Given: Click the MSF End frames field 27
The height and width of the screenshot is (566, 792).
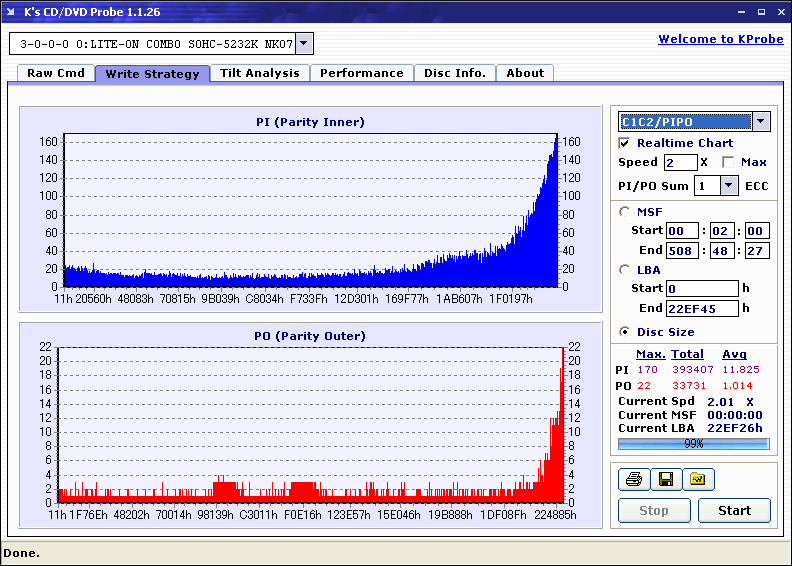Looking at the screenshot, I should [757, 250].
